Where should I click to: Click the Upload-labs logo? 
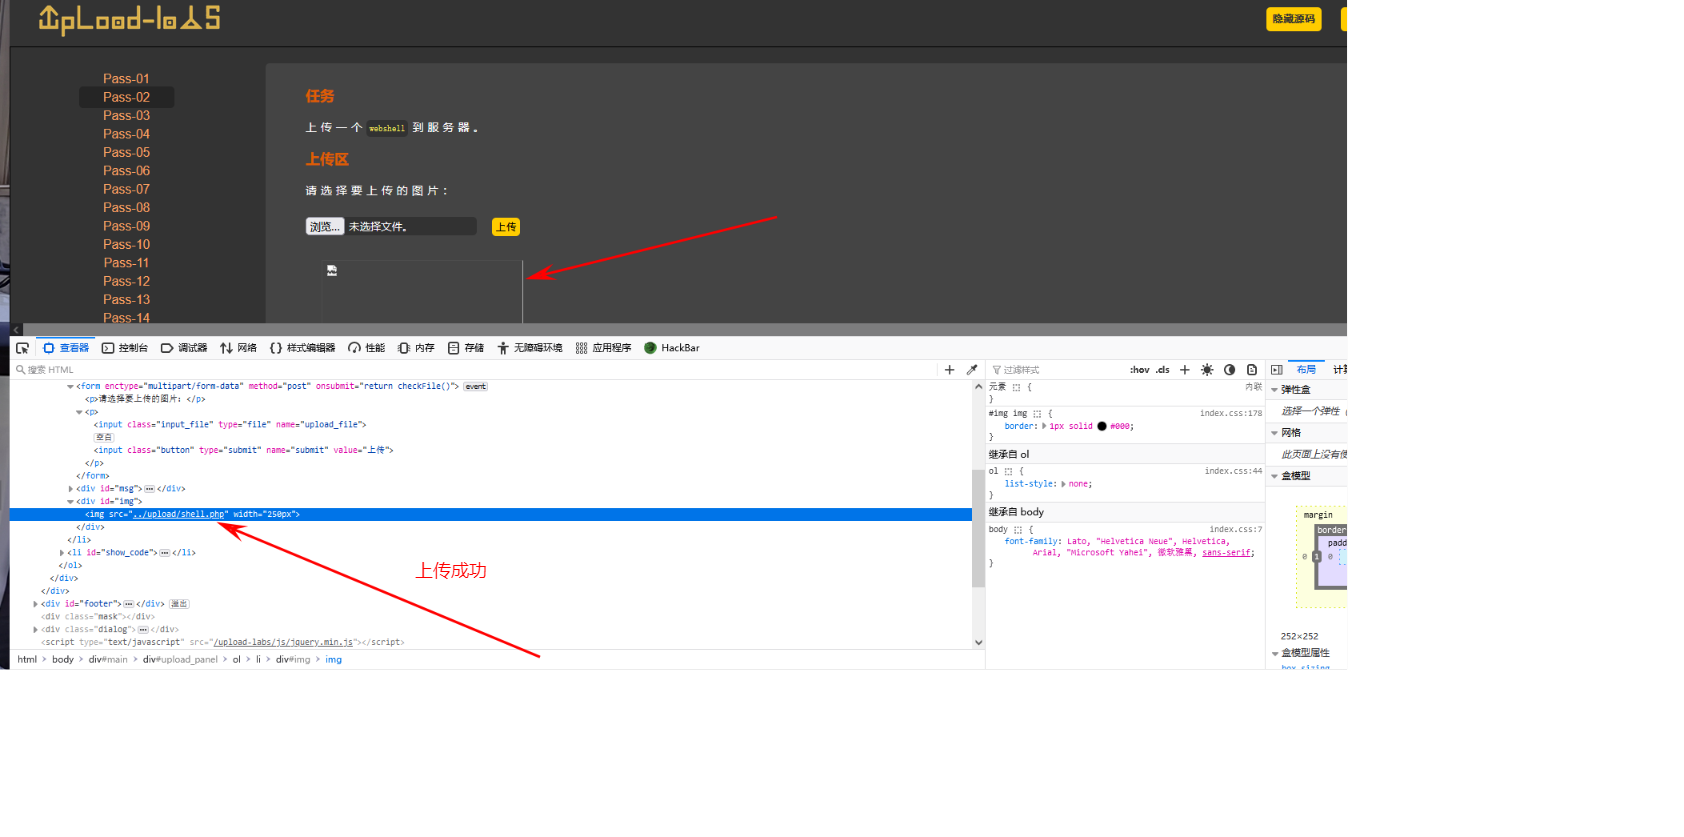[129, 19]
